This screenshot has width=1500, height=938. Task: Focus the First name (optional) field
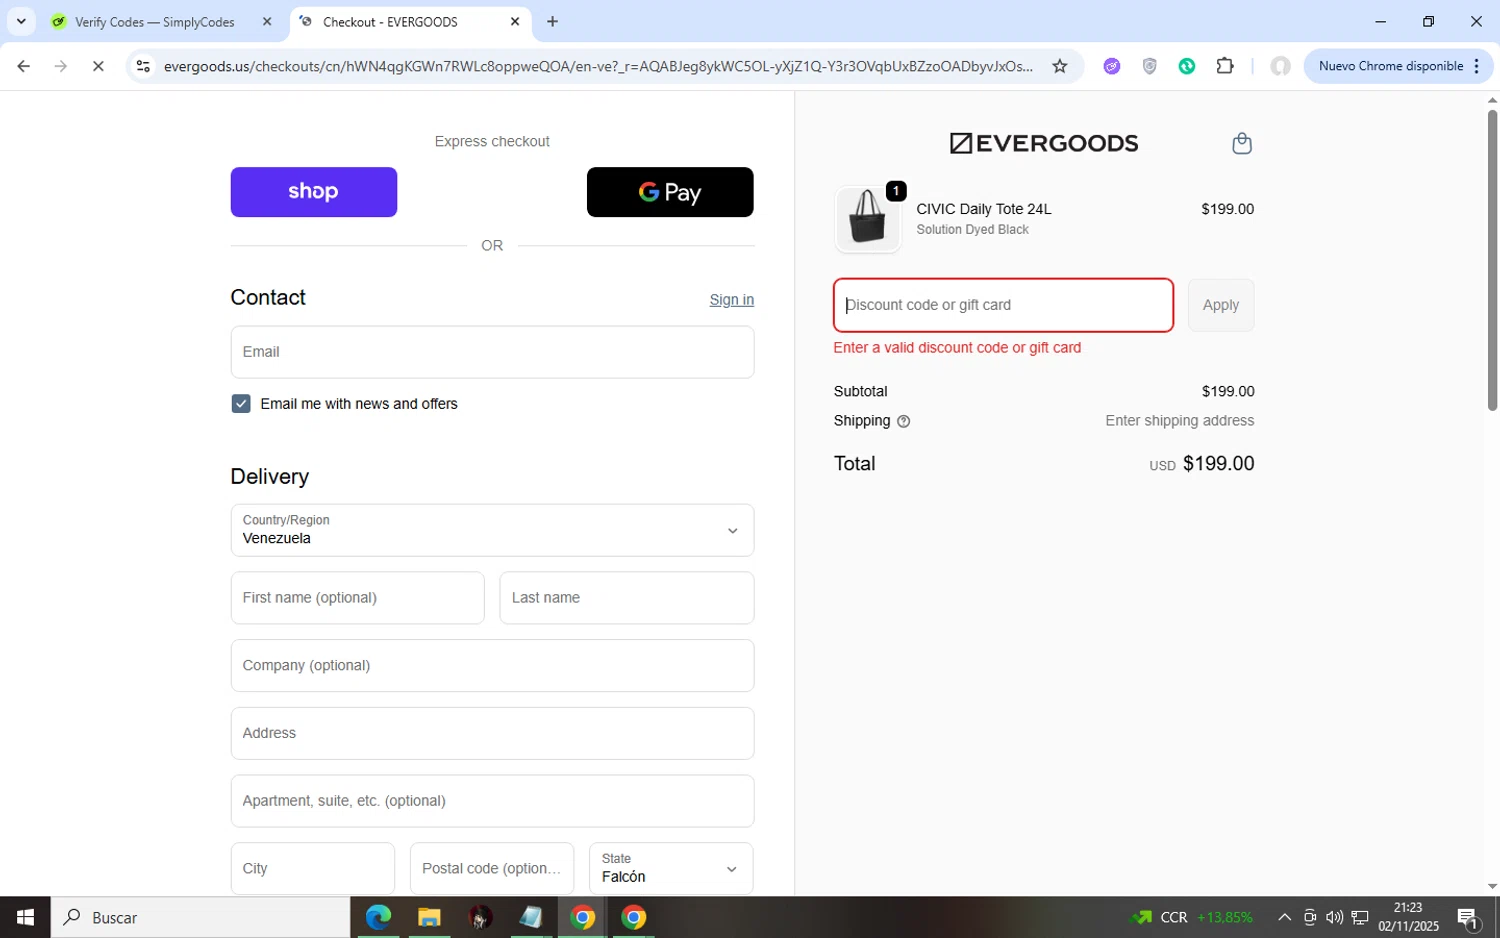(x=357, y=598)
